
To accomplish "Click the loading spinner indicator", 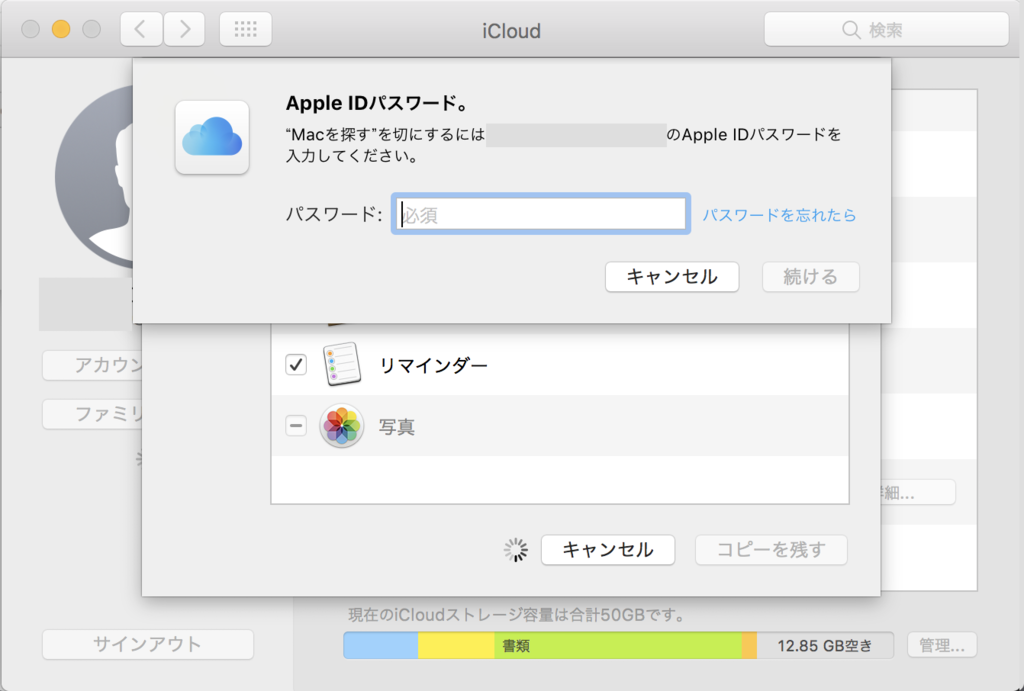I will tap(516, 550).
